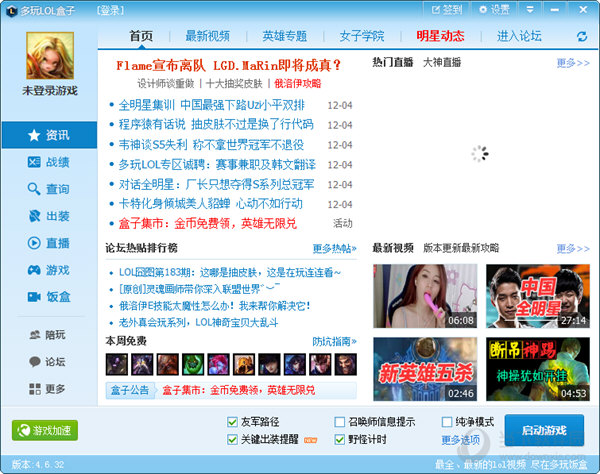Play the 新英雄五杀 video thumbnail
This screenshot has height=474, width=600.
[x=425, y=369]
